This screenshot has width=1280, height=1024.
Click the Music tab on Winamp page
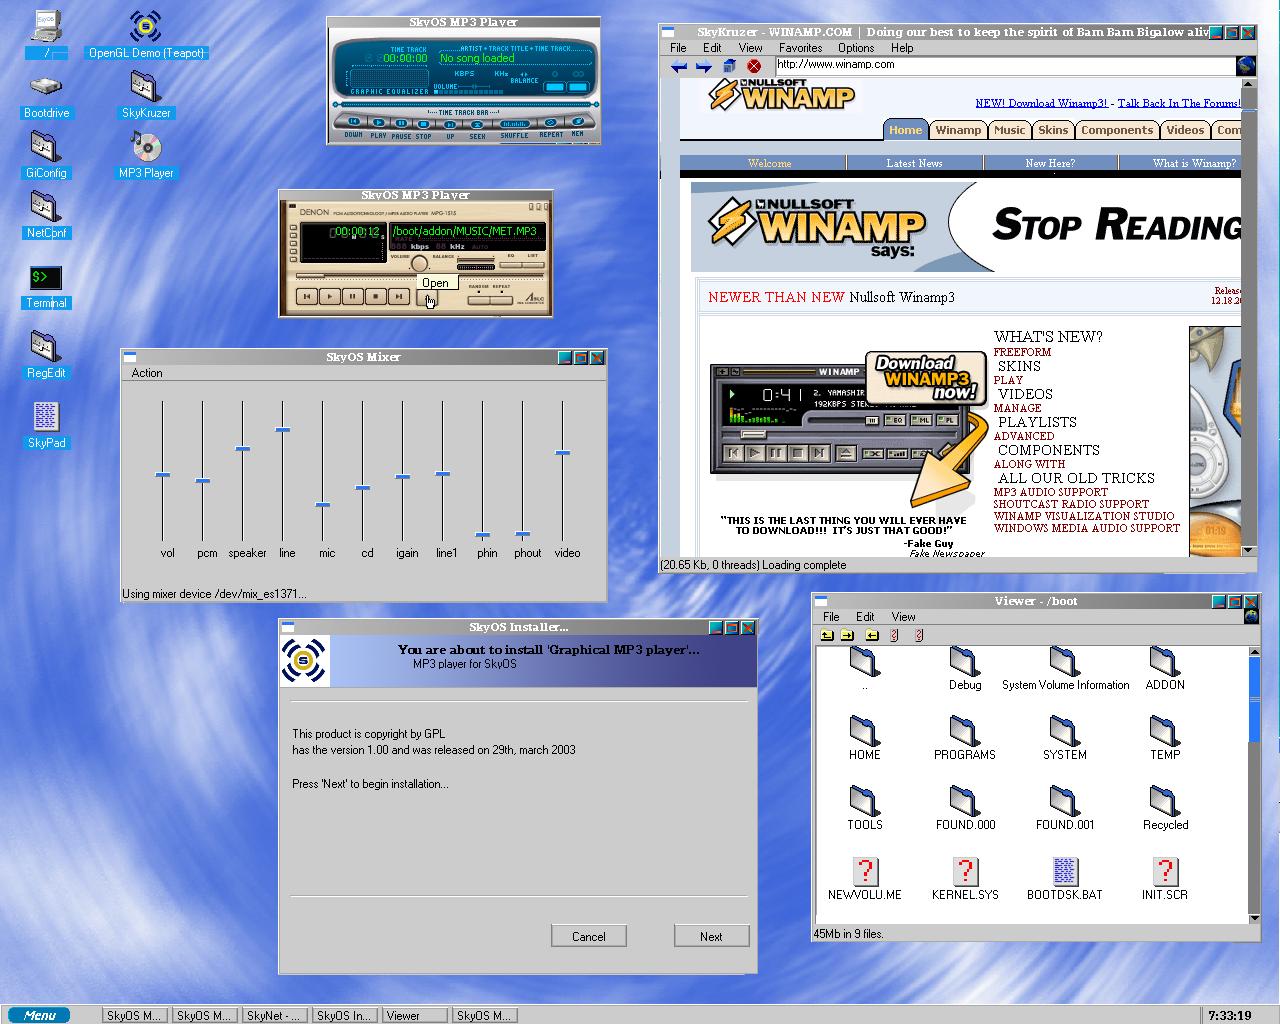1009,130
